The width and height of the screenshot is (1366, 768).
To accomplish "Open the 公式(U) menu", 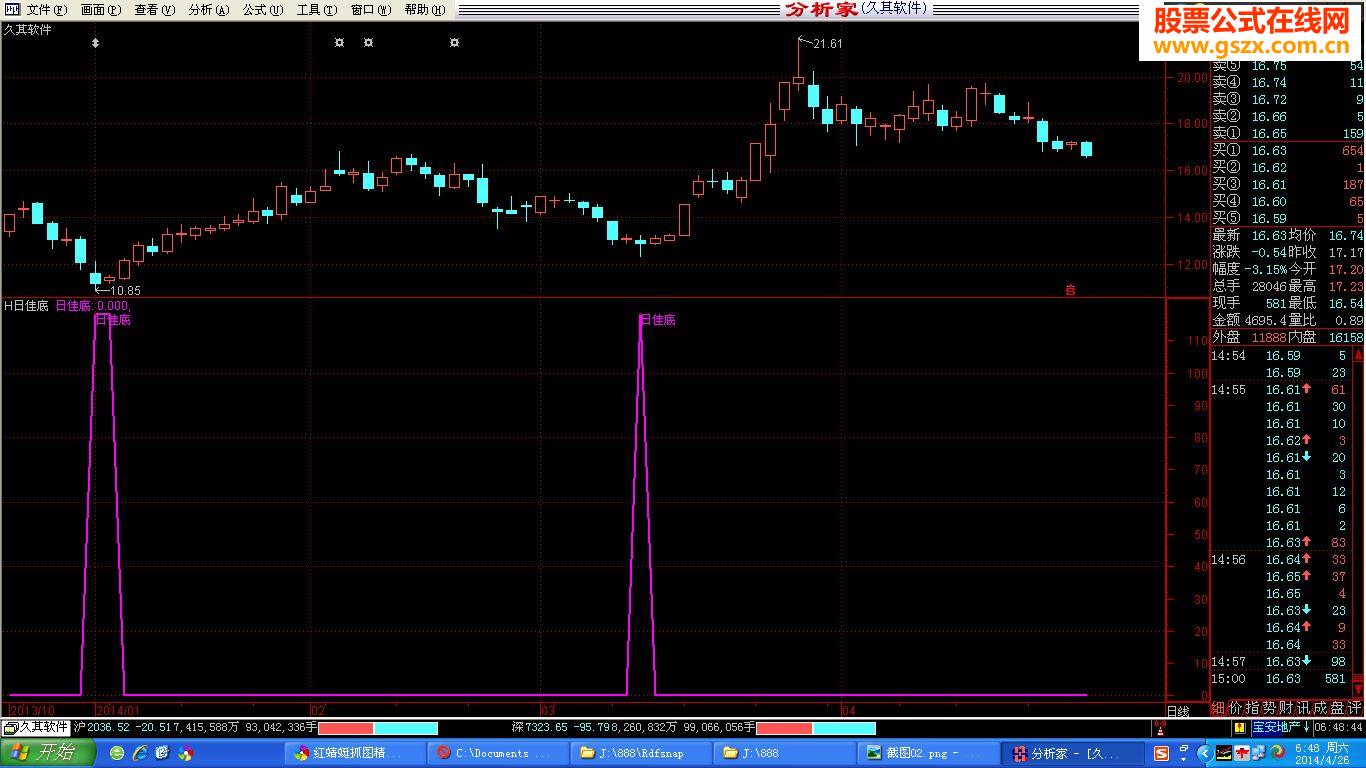I will click(263, 10).
